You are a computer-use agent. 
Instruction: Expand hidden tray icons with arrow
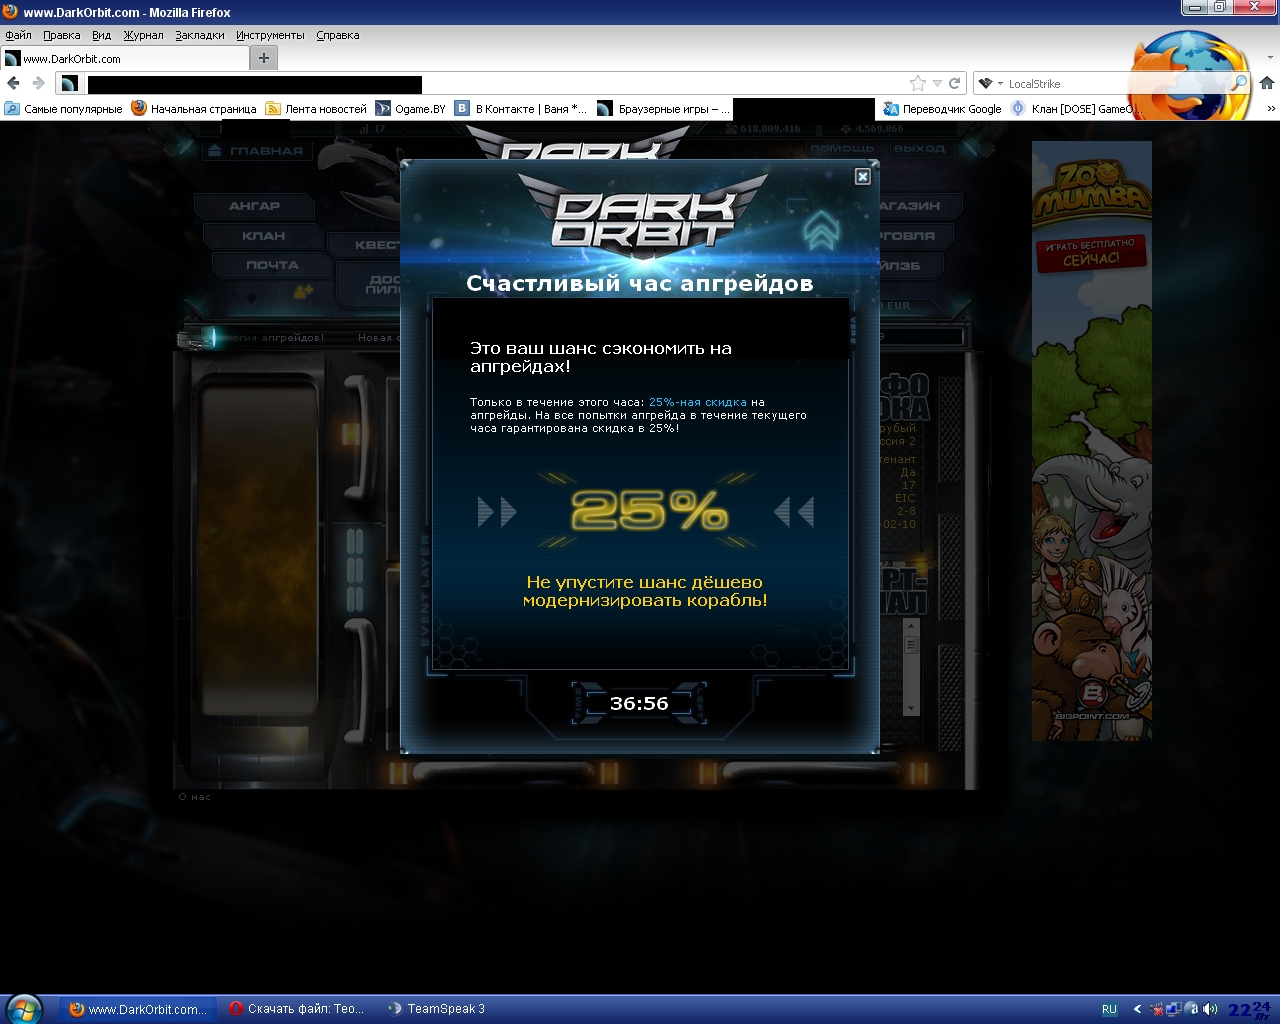pyautogui.click(x=1137, y=1009)
